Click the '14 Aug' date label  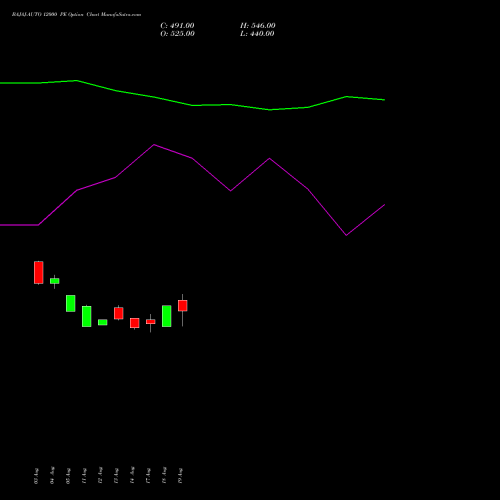point(132,476)
